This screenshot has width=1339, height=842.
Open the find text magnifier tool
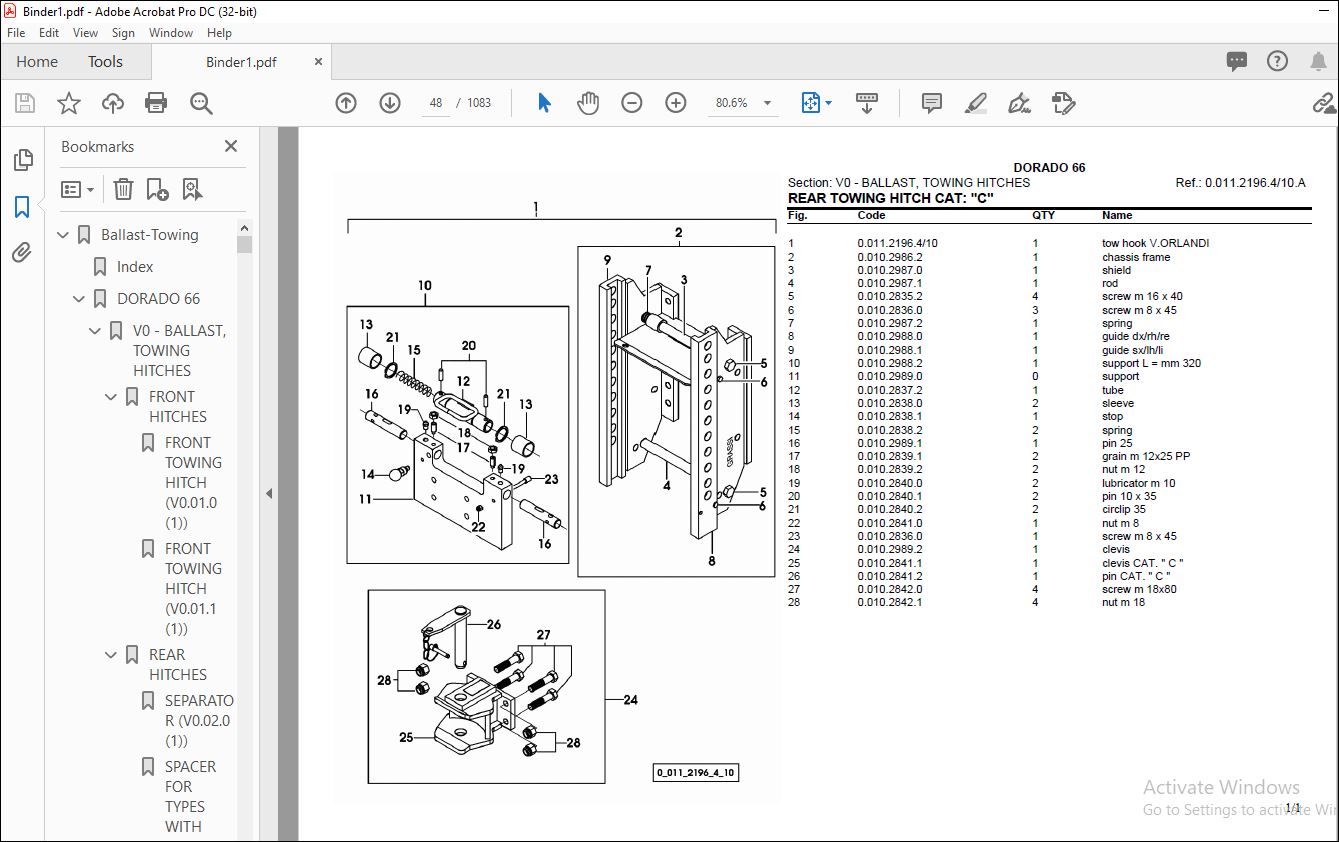[x=201, y=103]
